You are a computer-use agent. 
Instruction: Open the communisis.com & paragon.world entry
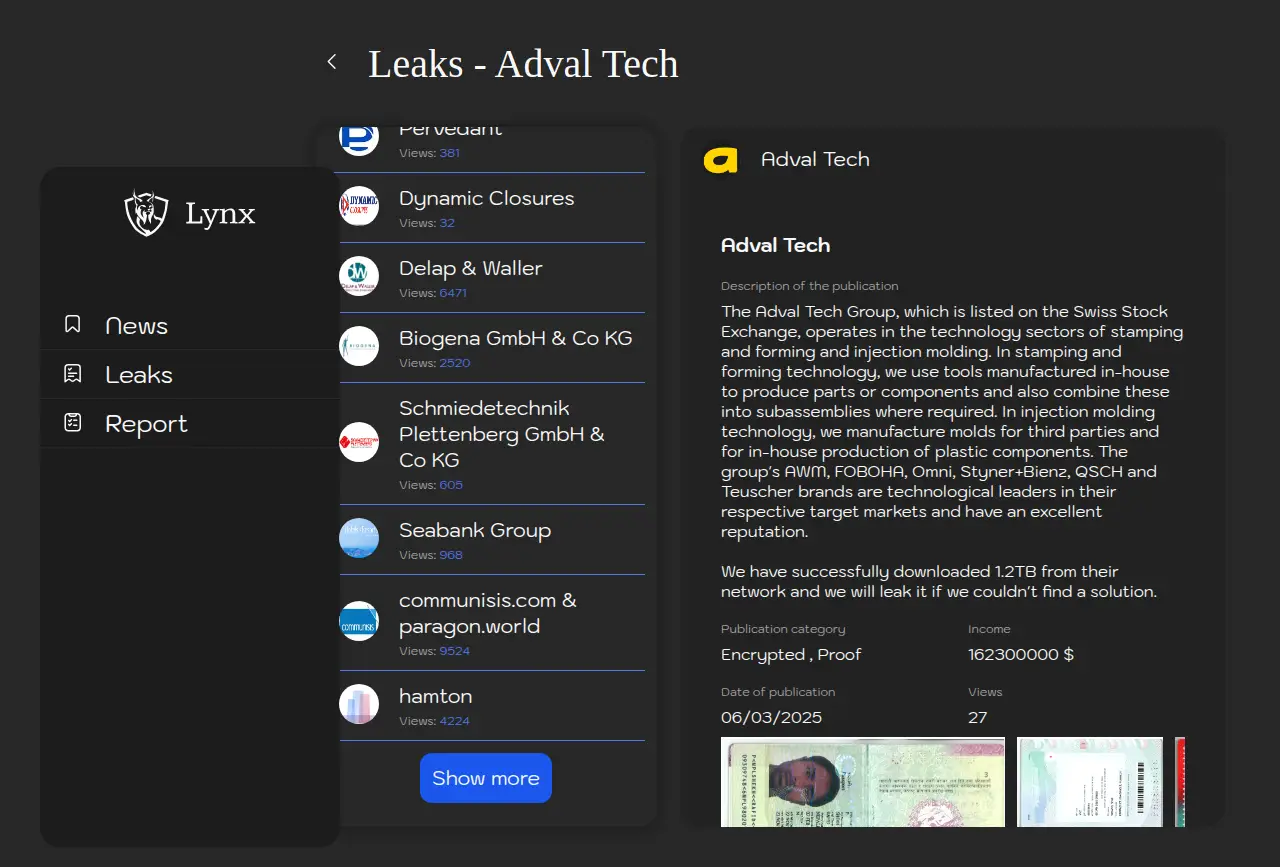coord(488,613)
